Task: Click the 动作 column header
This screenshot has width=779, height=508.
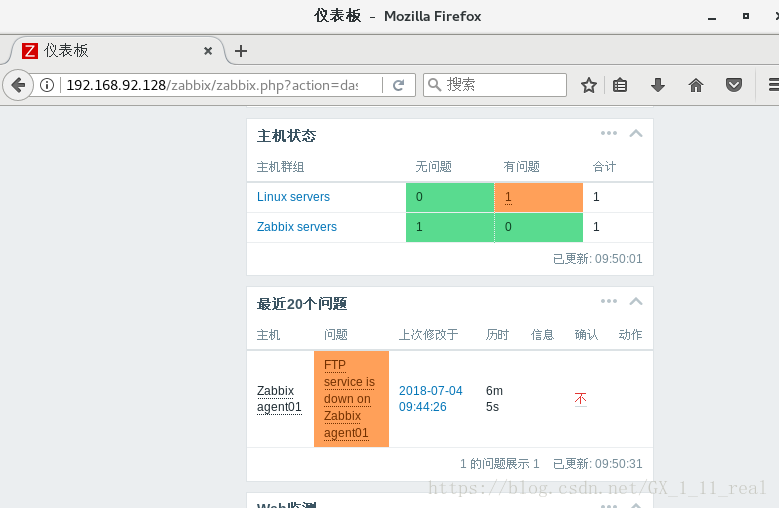Action: click(x=630, y=335)
